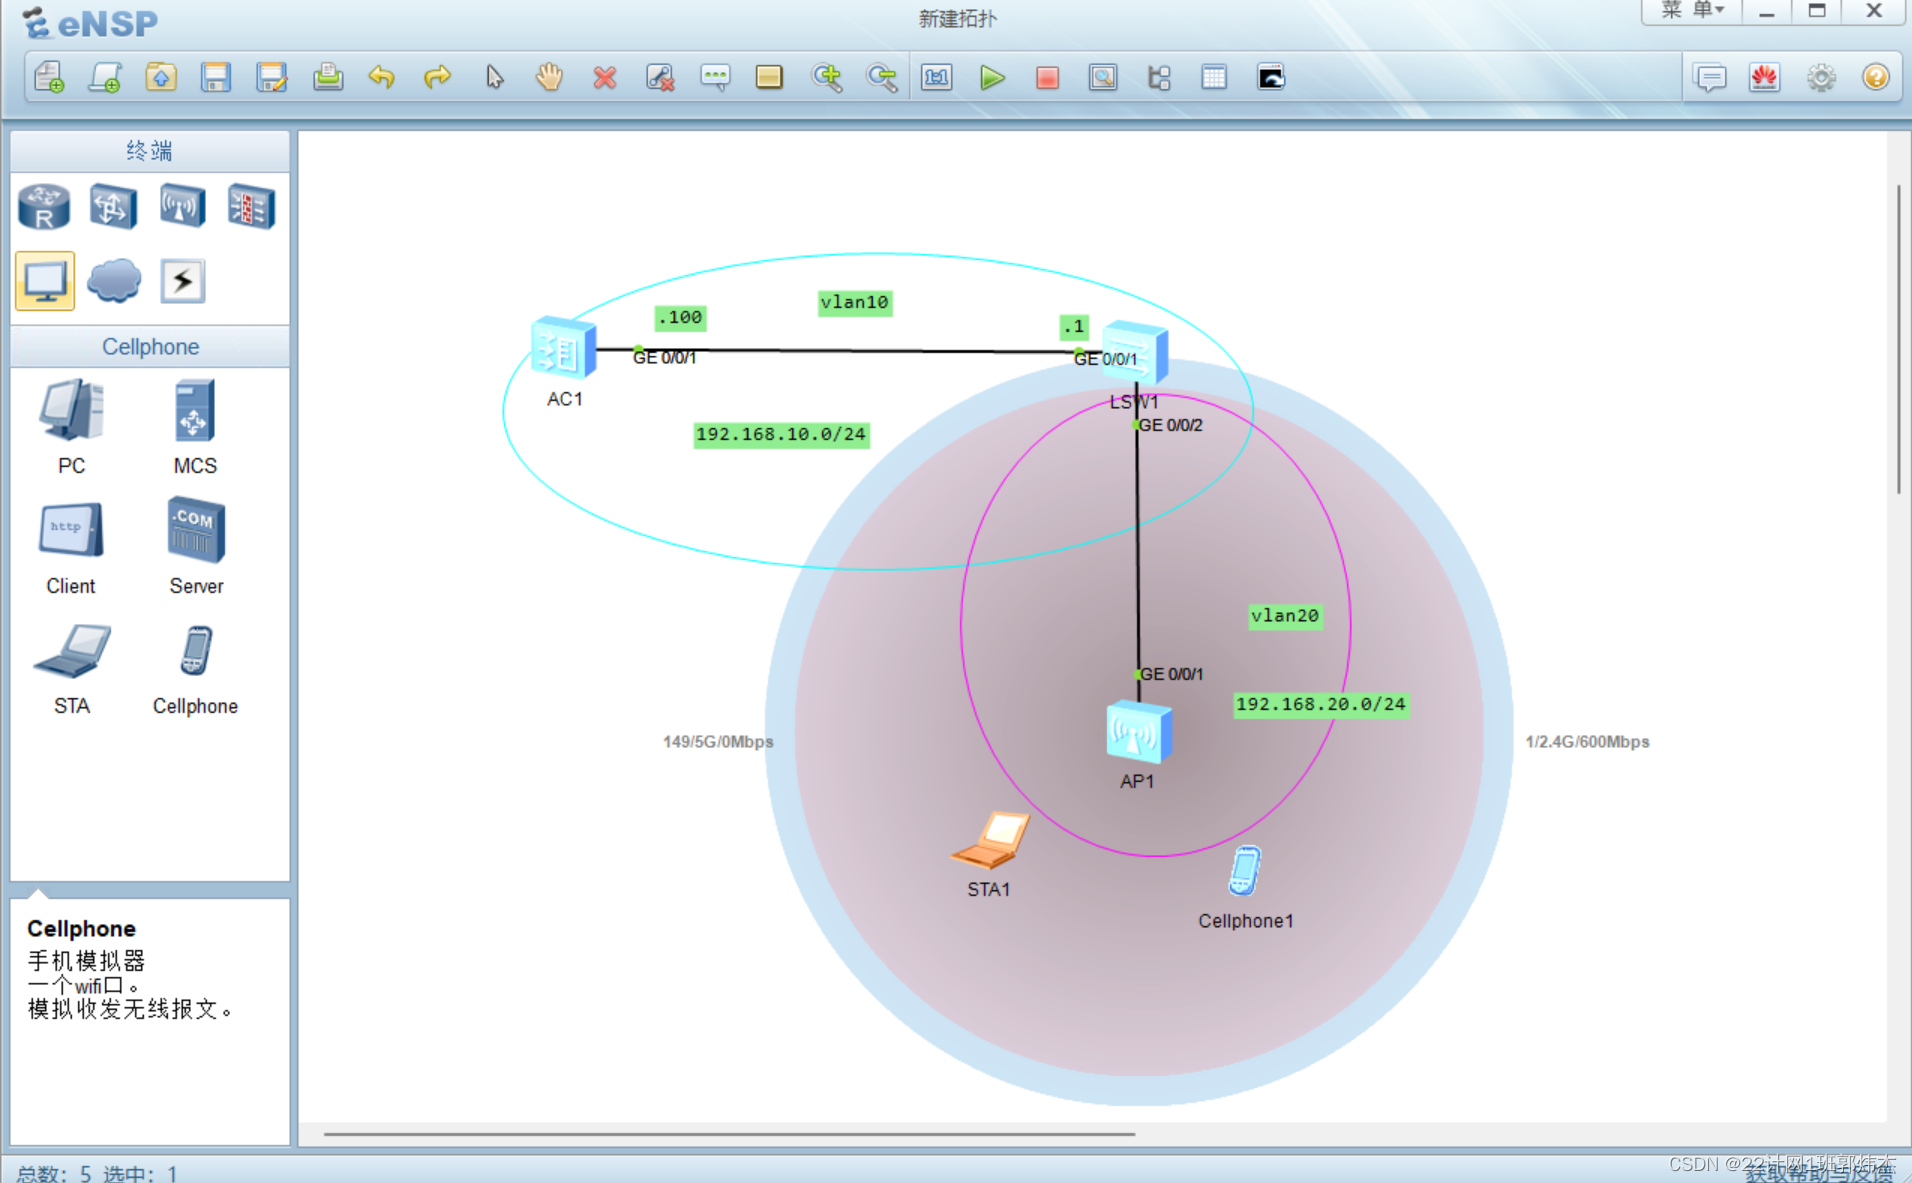Click the Undo arrow icon
Viewport: 1912px width, 1183px height.
click(x=381, y=77)
